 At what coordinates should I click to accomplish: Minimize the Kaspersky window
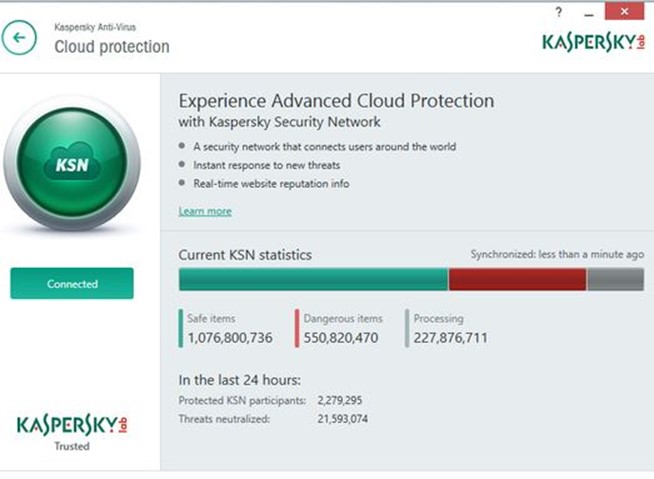(x=589, y=13)
